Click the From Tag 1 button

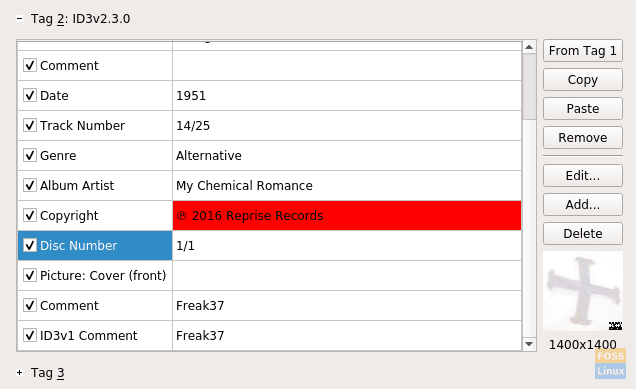tap(582, 51)
